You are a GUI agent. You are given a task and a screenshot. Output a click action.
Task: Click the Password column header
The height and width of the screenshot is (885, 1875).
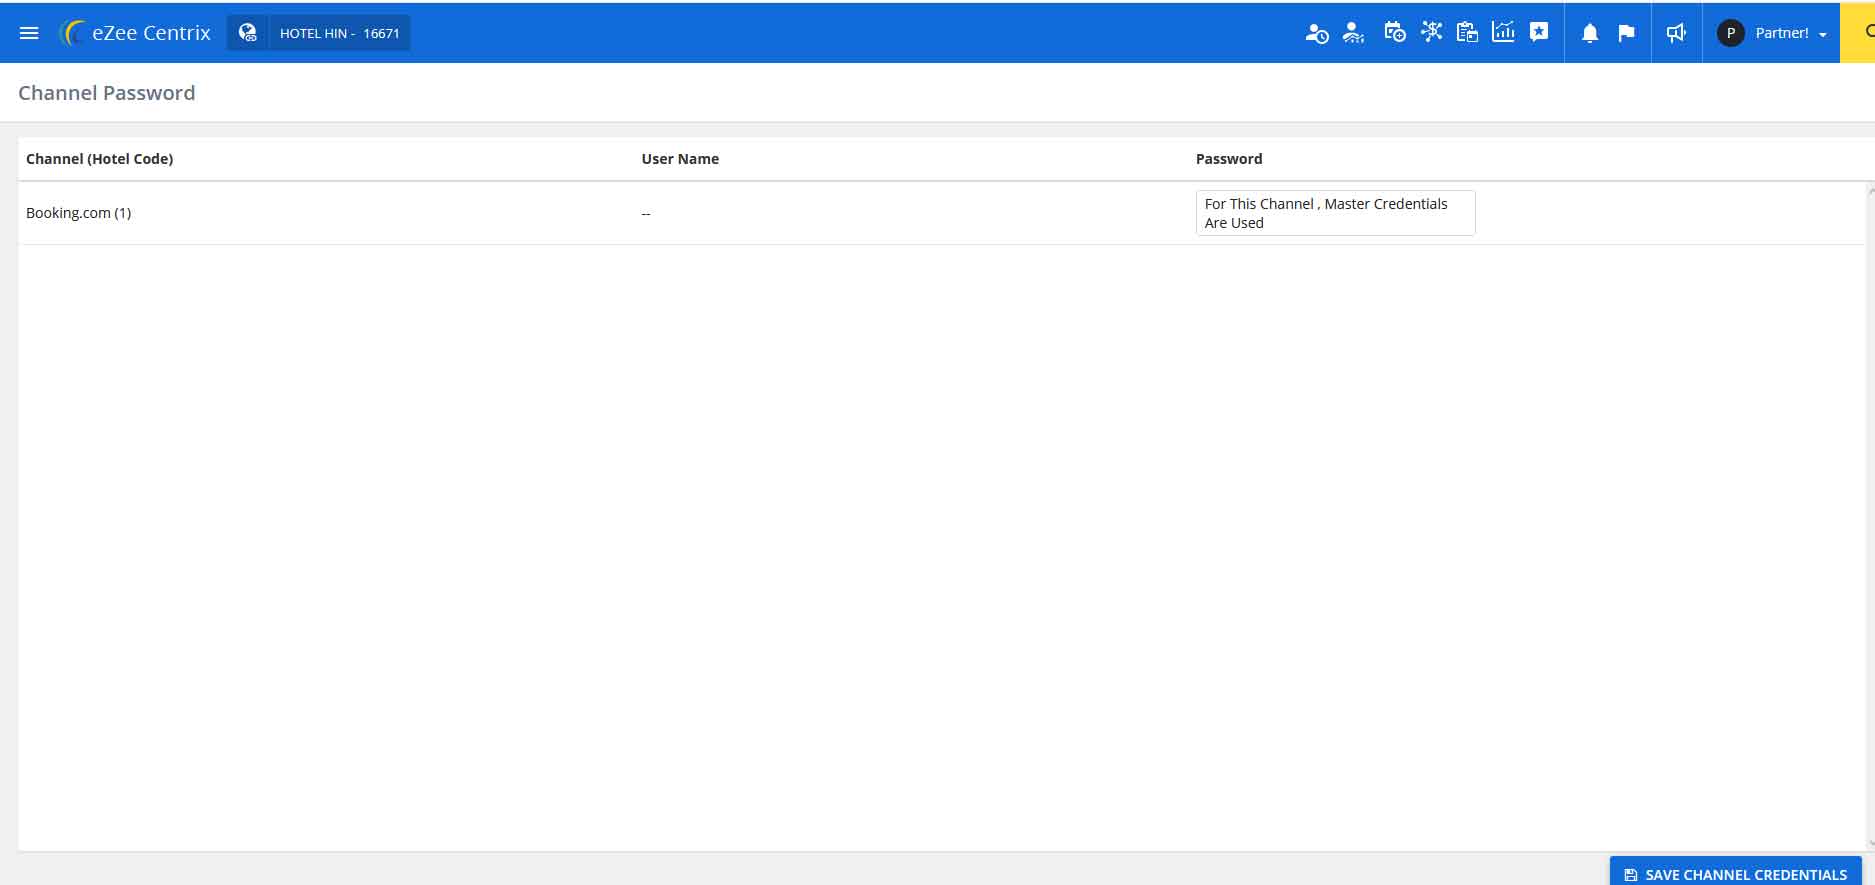coord(1229,159)
